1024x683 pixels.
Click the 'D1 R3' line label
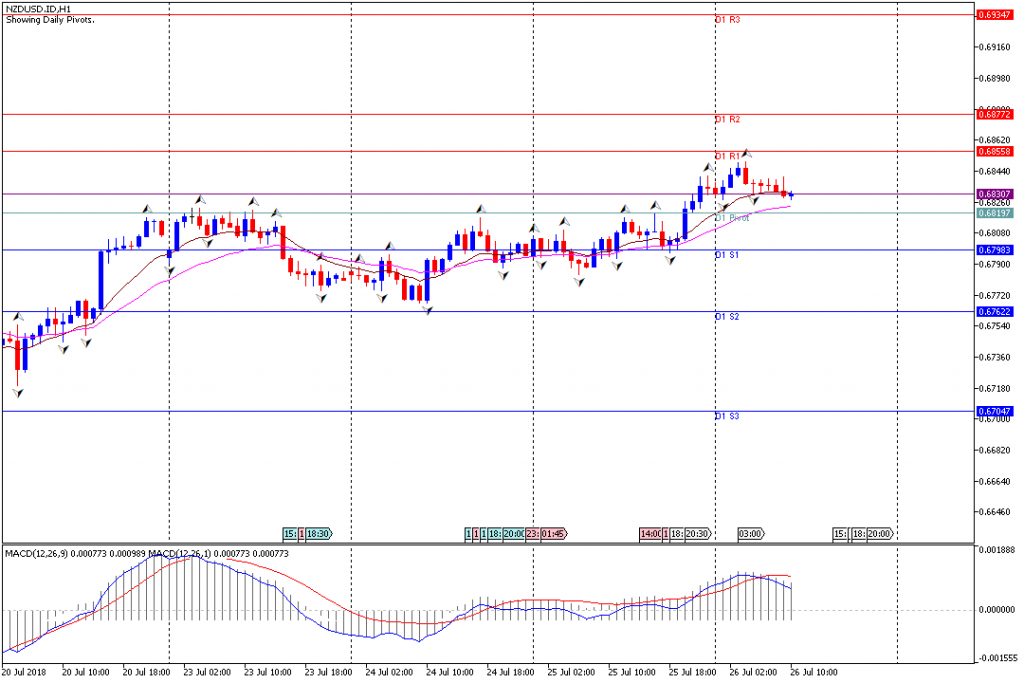[727, 20]
